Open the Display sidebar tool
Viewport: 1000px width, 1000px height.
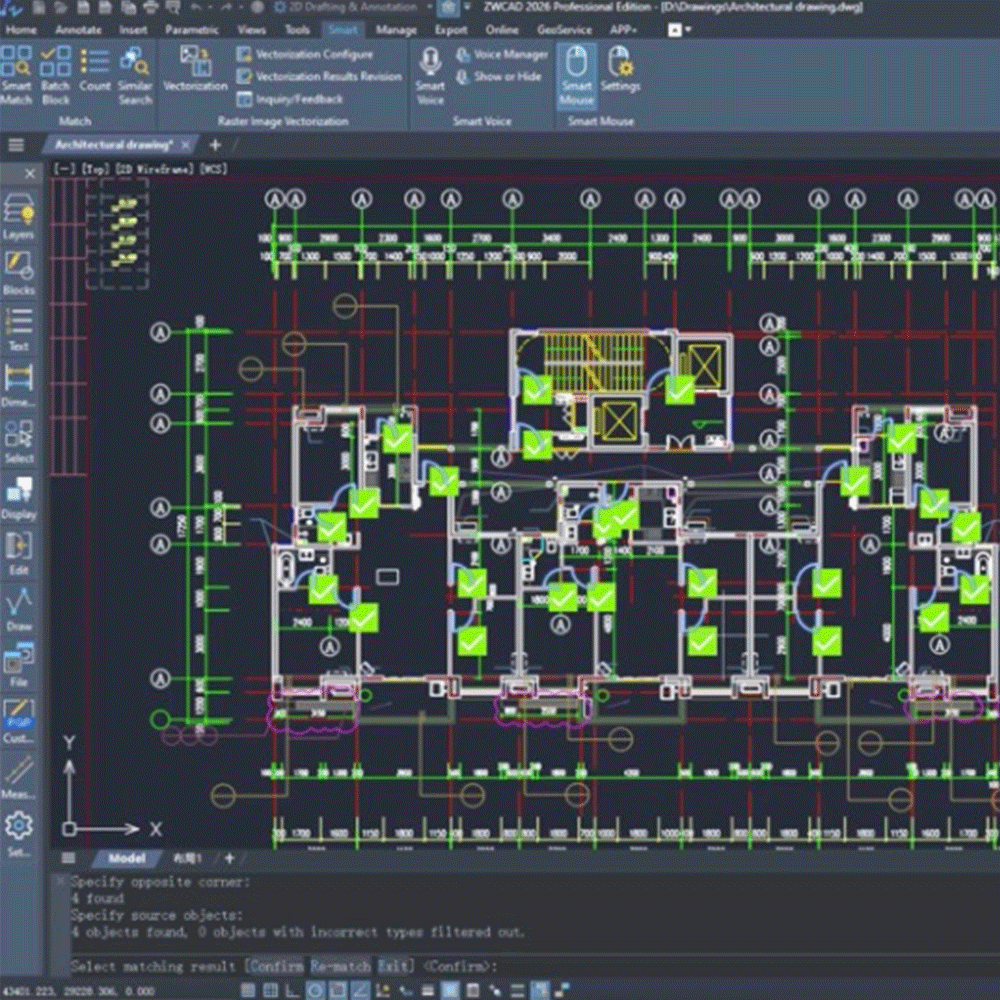[x=18, y=497]
